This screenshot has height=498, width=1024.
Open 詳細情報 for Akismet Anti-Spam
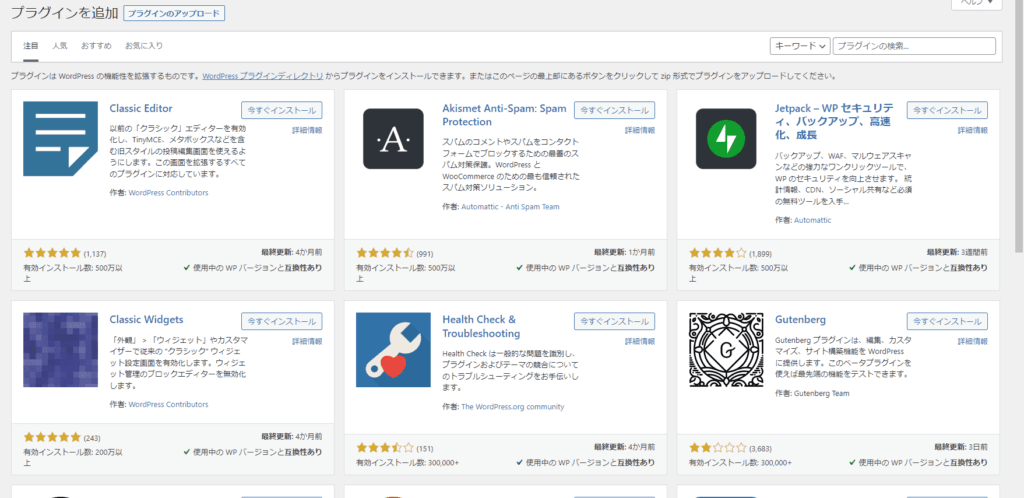pyautogui.click(x=640, y=130)
